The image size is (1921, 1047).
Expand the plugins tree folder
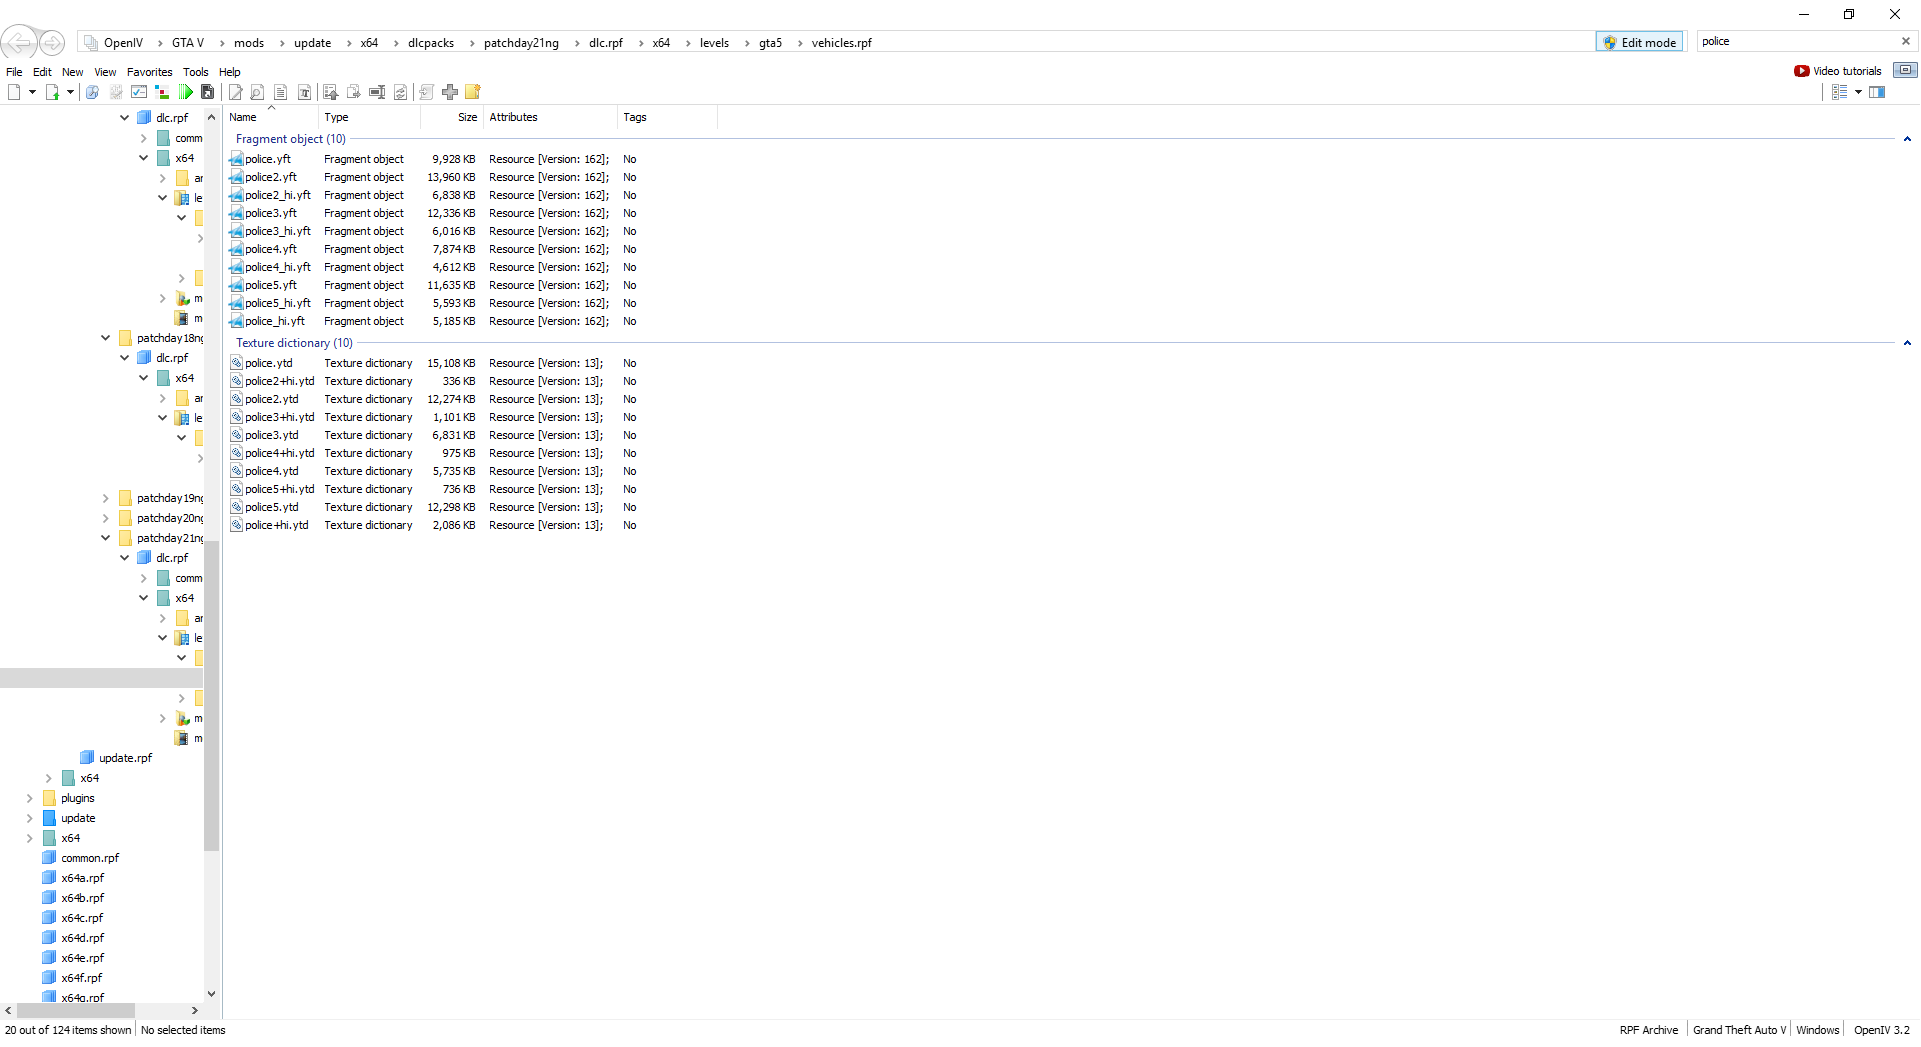tap(29, 798)
